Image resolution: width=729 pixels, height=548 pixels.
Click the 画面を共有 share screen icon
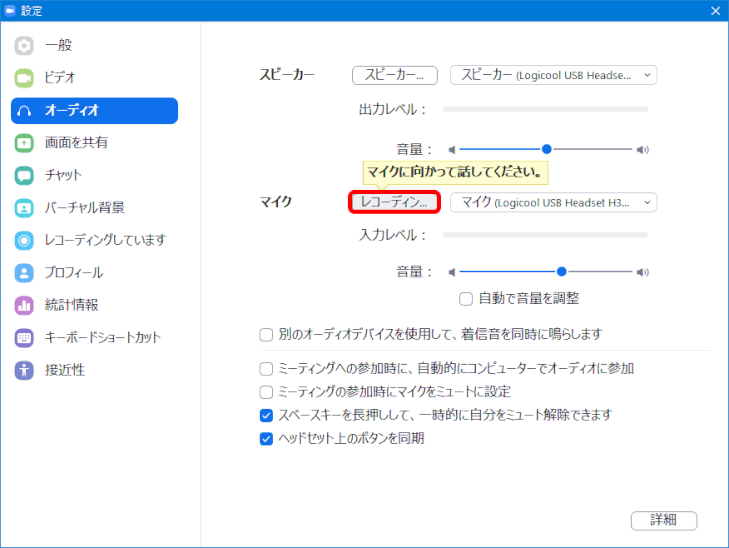tap(24, 143)
